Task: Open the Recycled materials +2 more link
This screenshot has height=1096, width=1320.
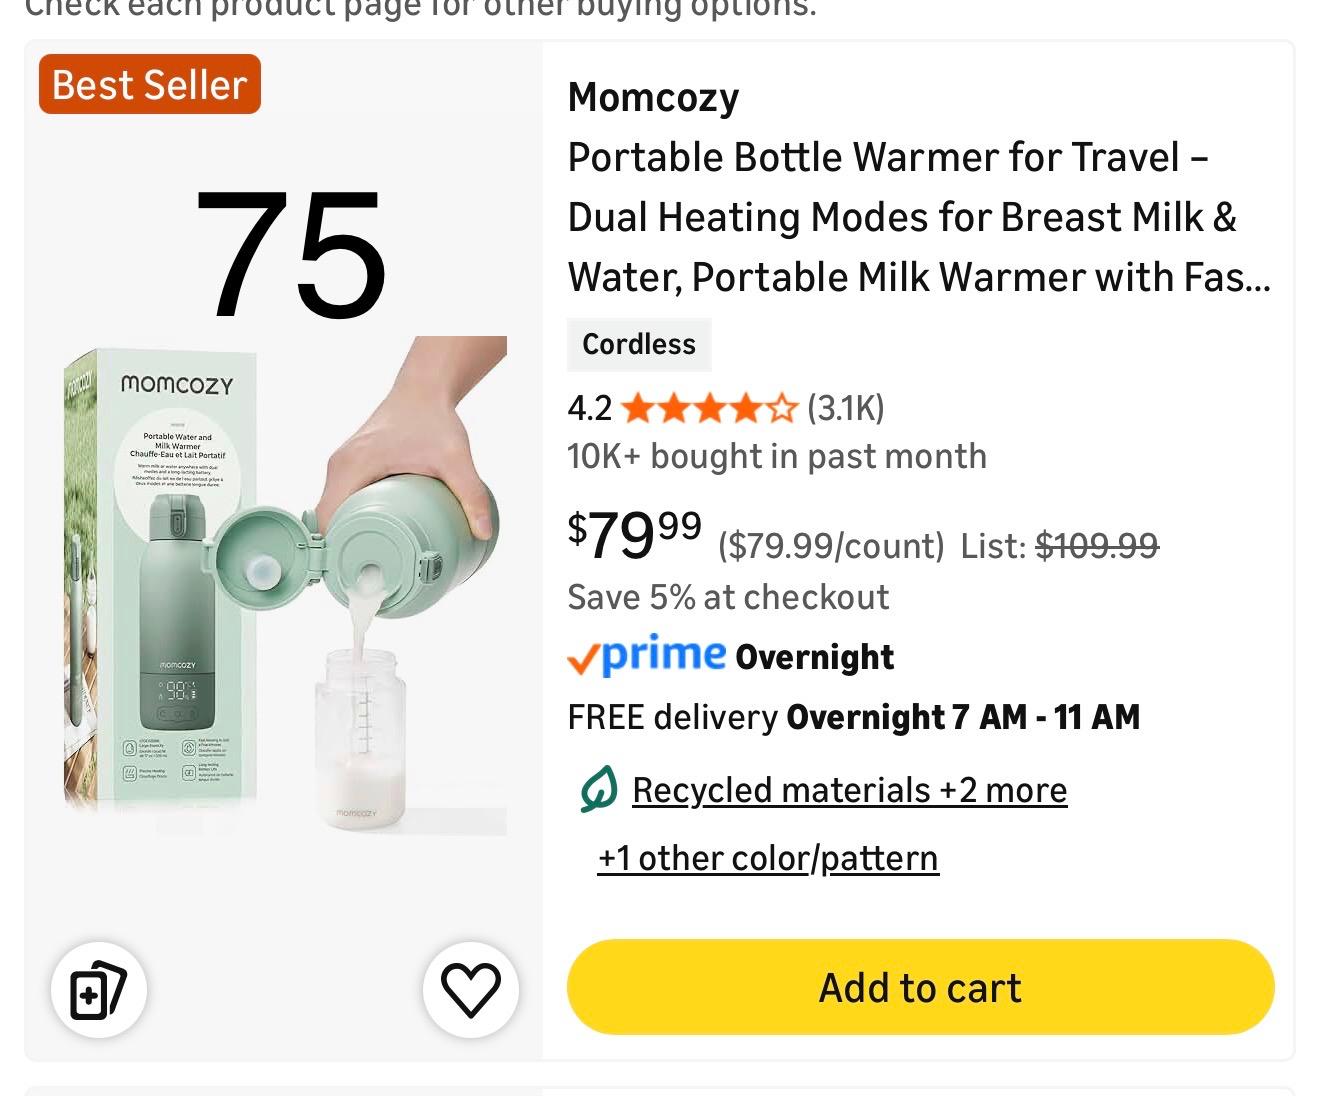Action: point(849,790)
